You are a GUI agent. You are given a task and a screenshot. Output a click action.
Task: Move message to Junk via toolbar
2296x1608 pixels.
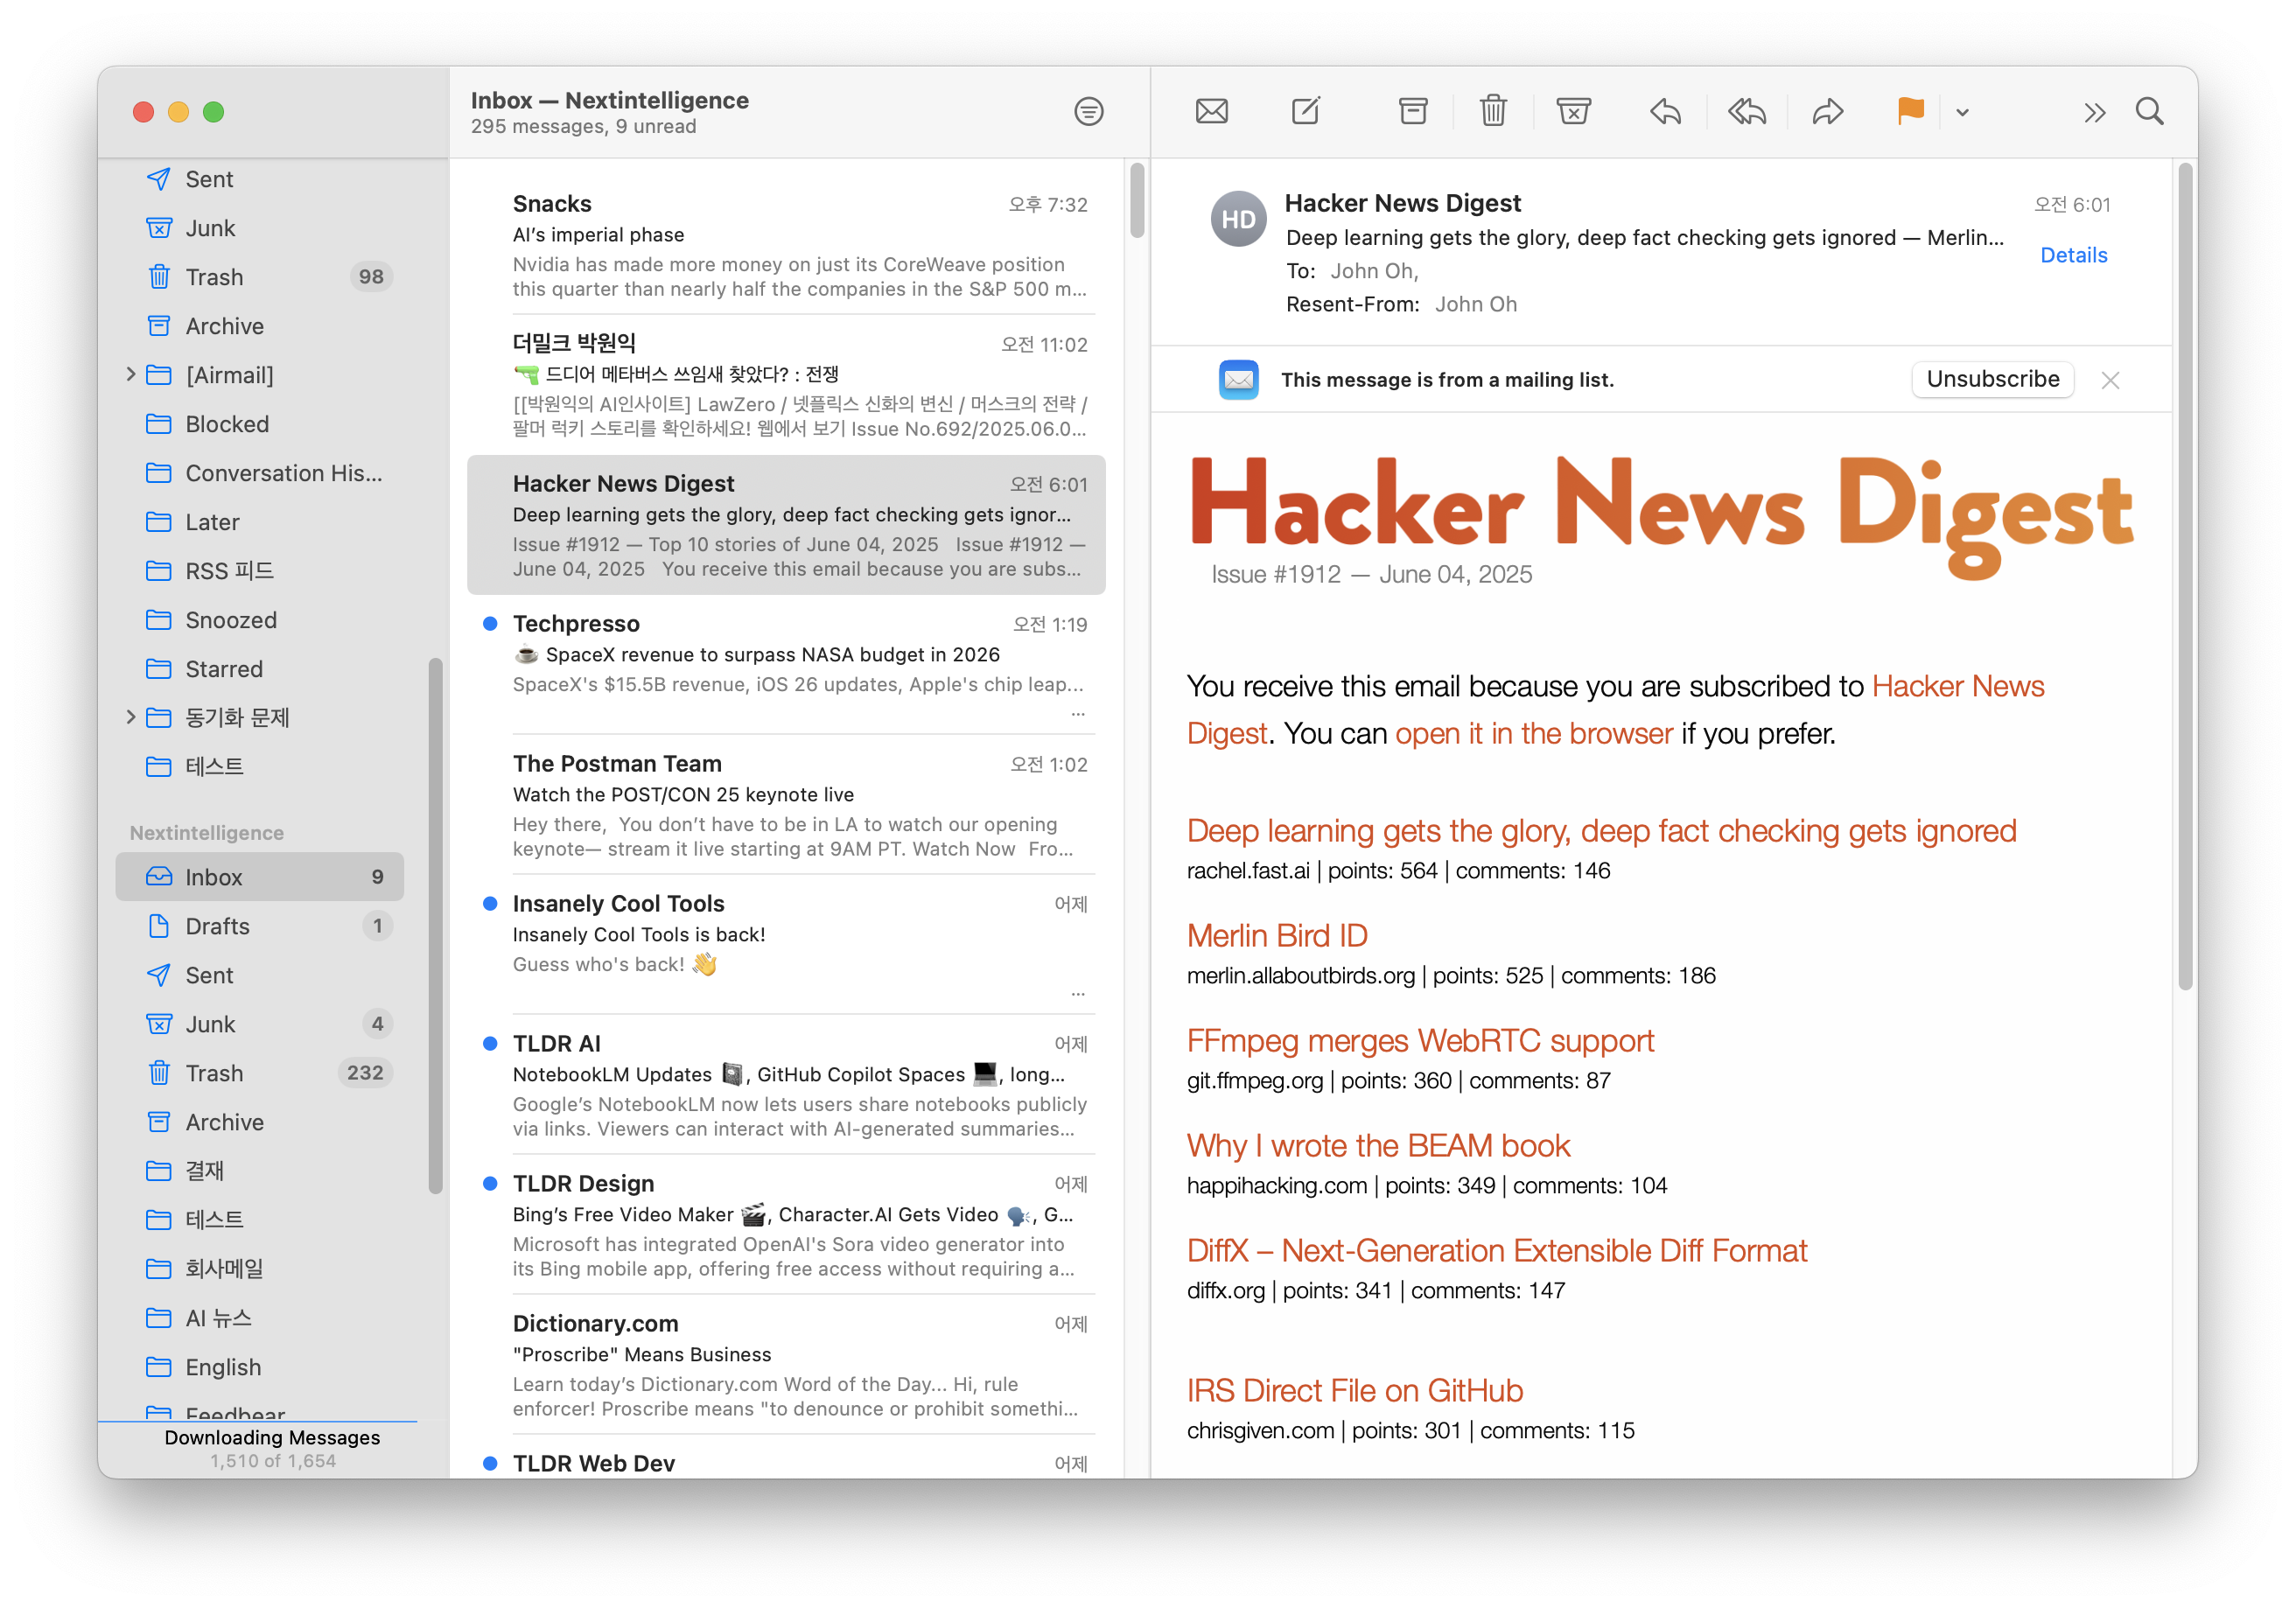click(1573, 111)
